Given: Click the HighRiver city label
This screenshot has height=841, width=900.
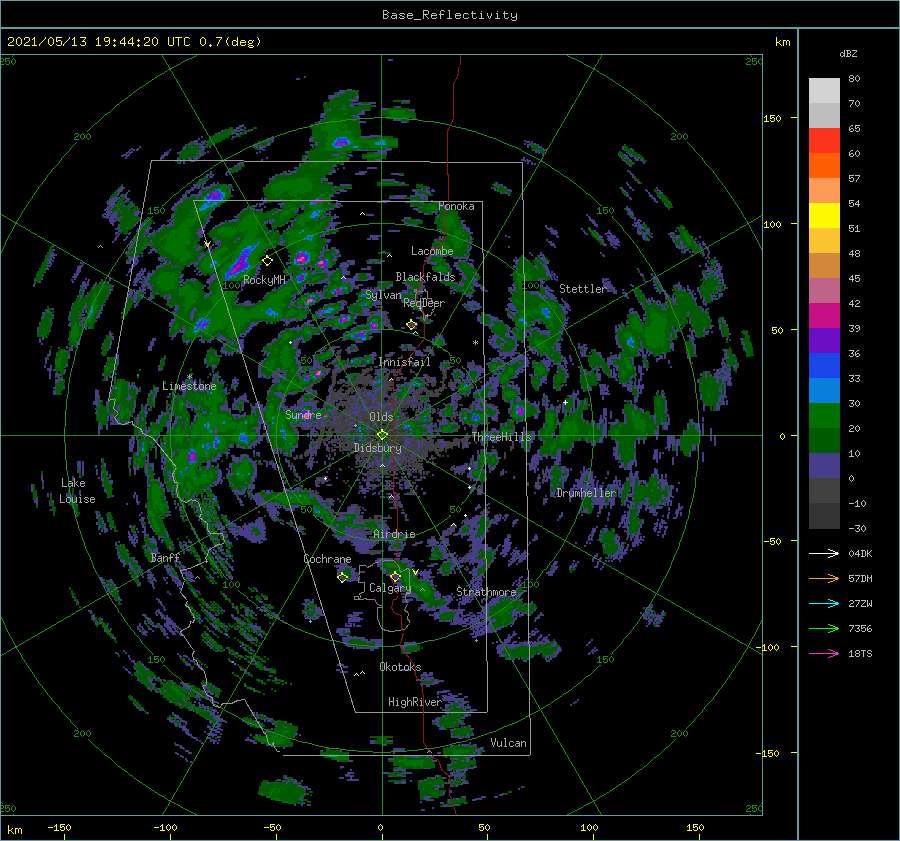Looking at the screenshot, I should (414, 702).
